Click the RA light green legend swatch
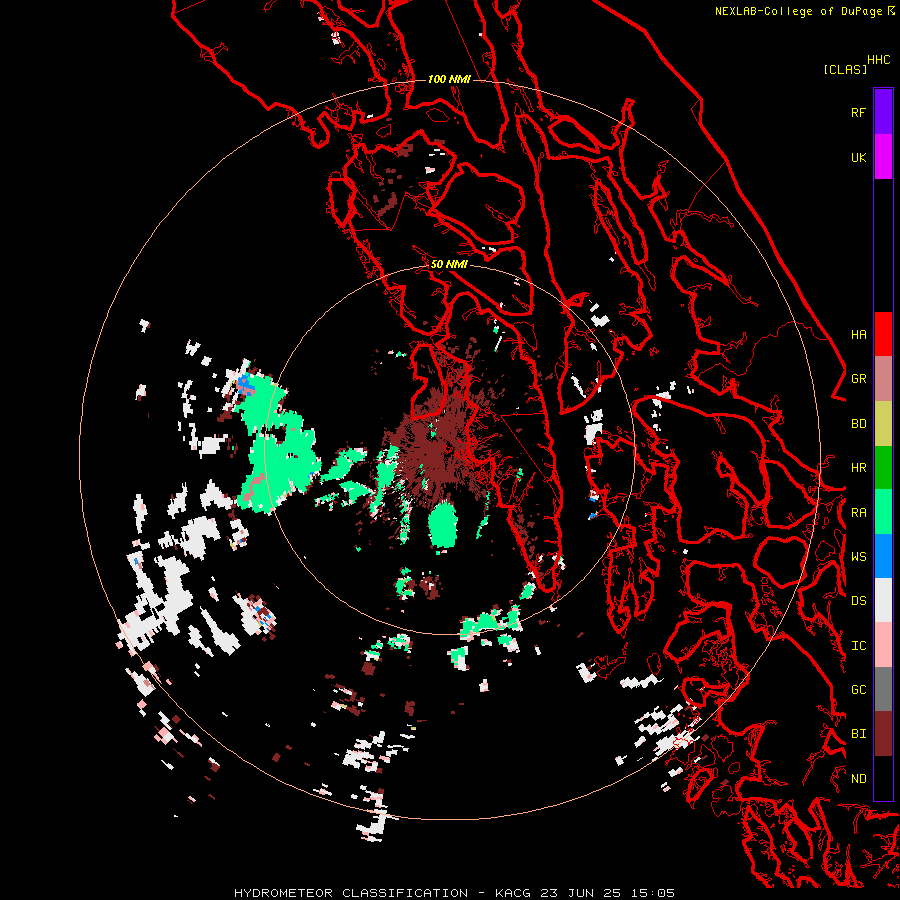The width and height of the screenshot is (900, 900). tap(883, 512)
